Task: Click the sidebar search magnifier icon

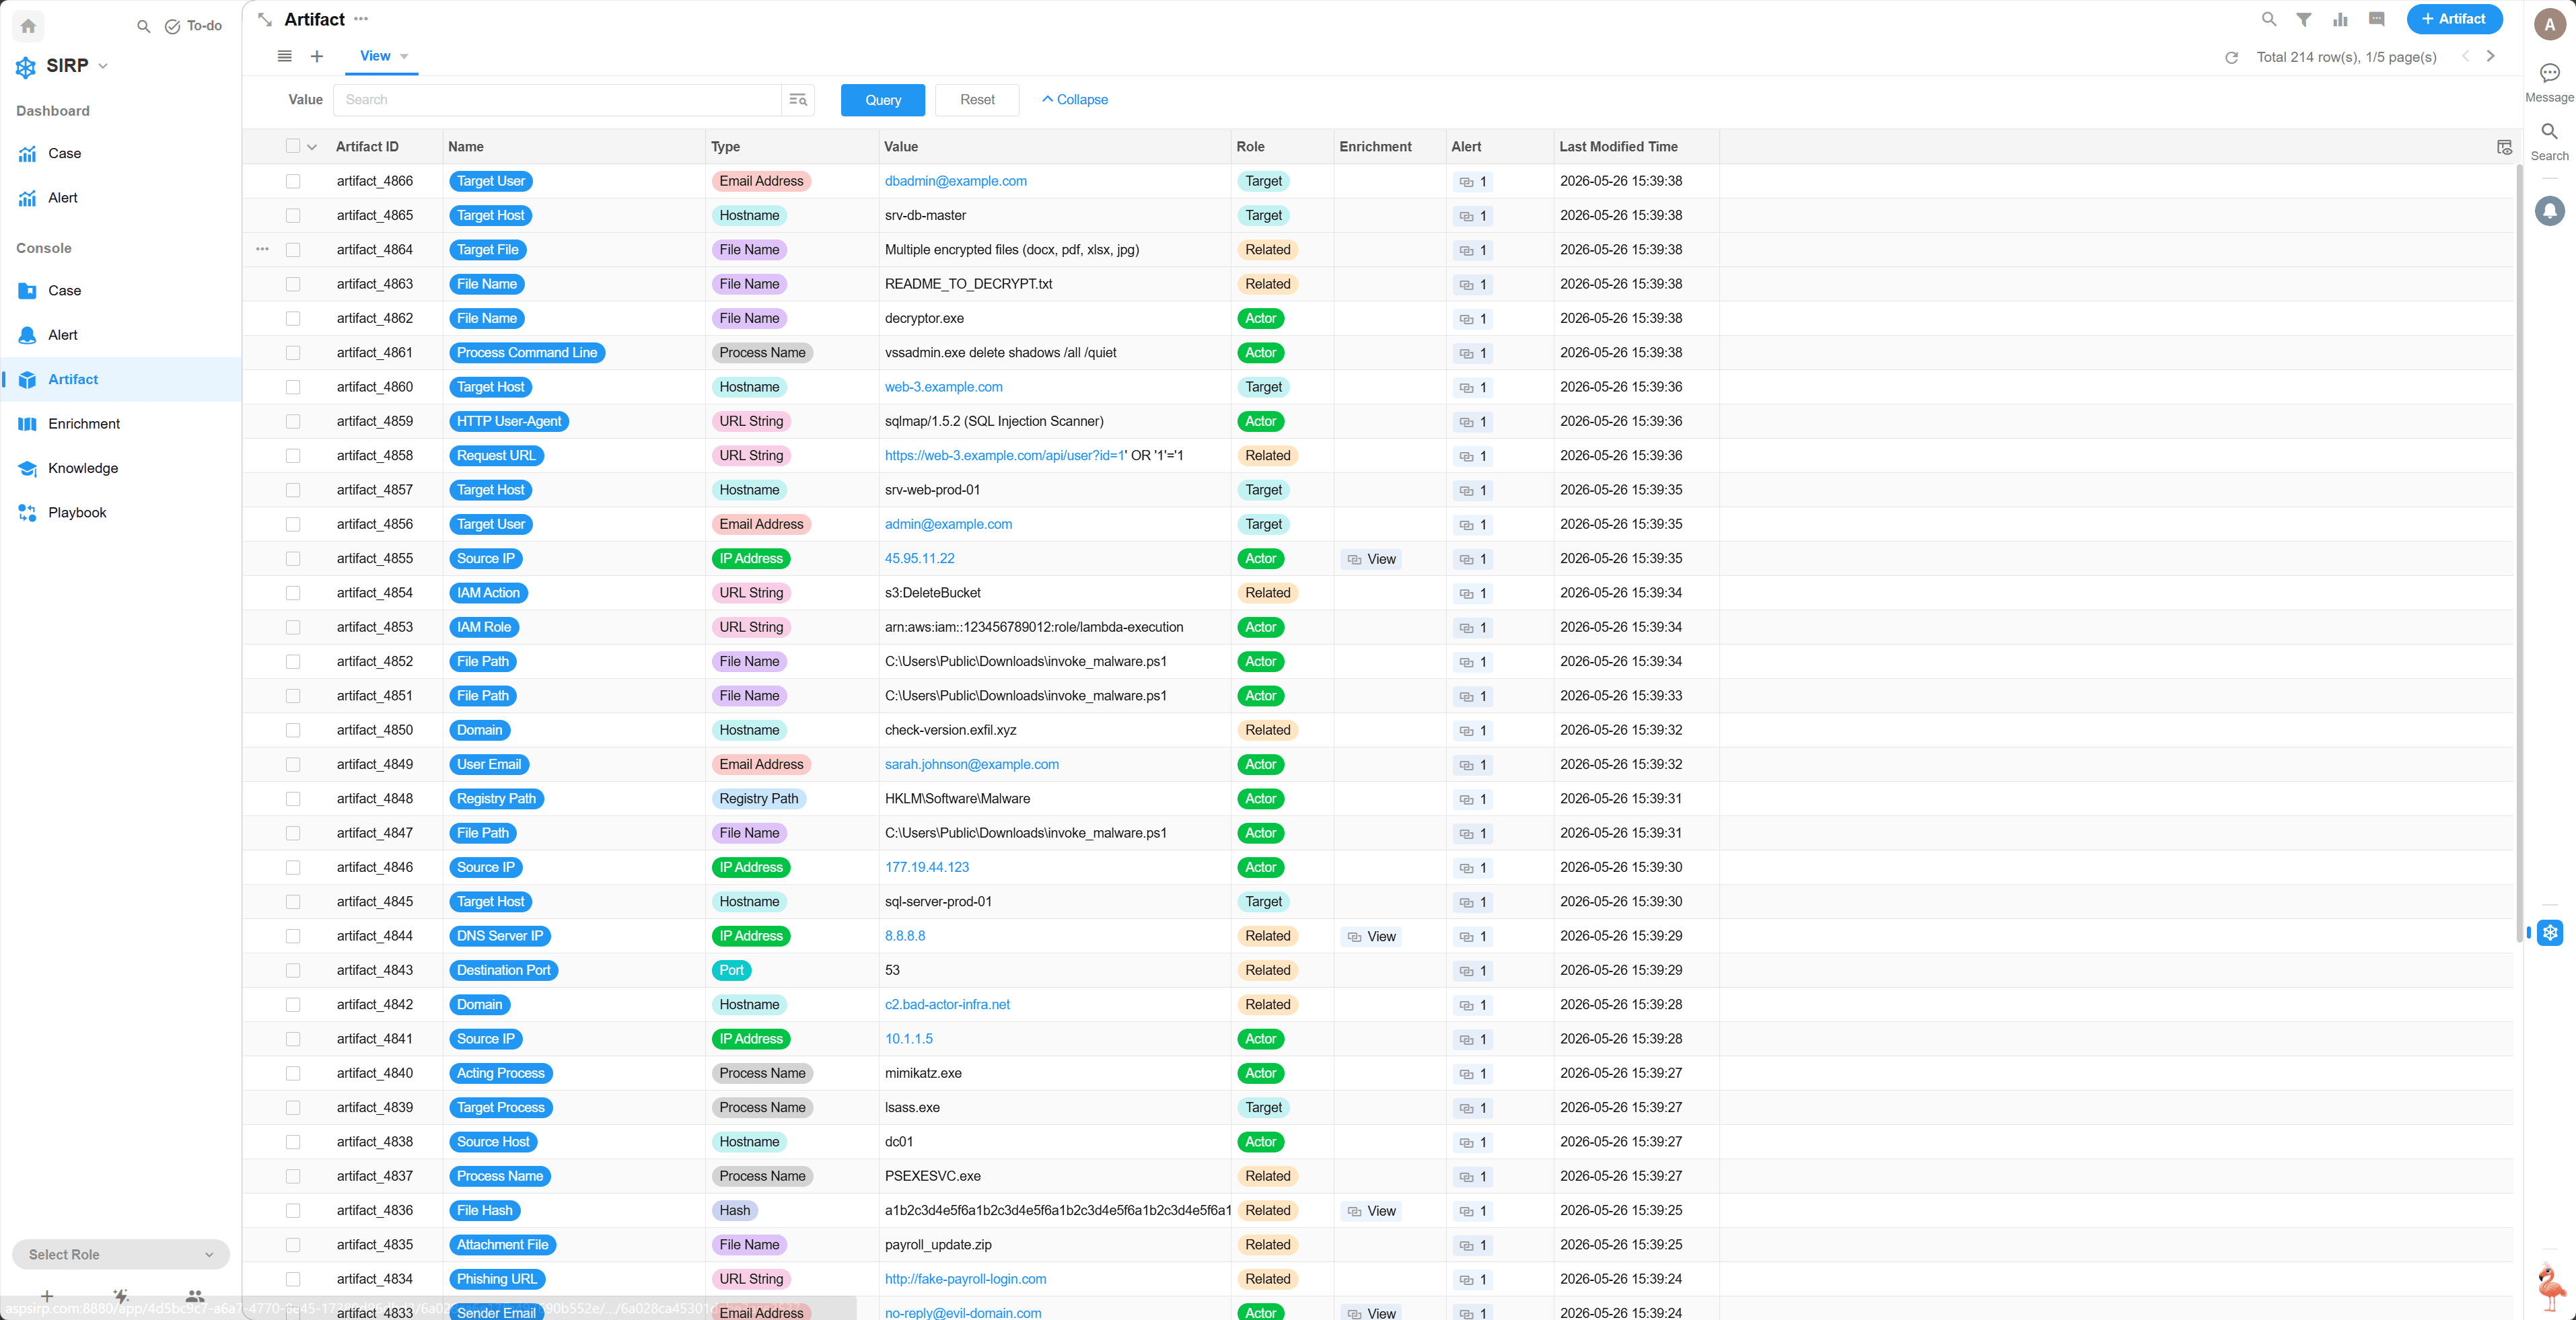Action: (144, 26)
